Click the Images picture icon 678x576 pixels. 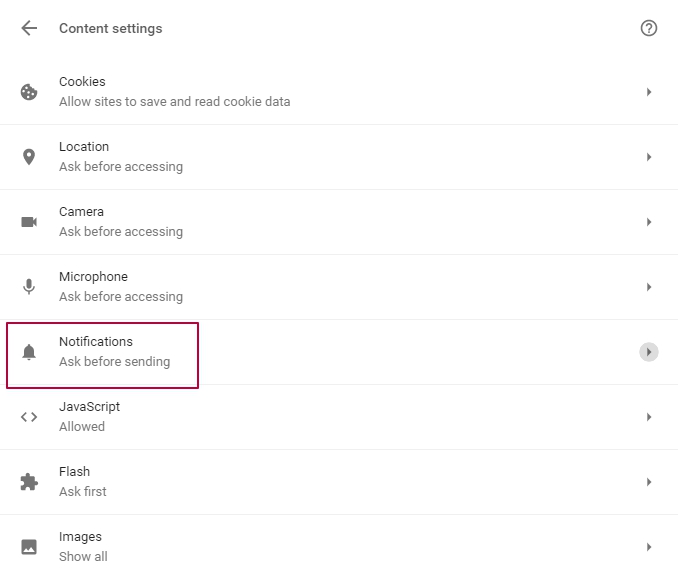point(29,547)
